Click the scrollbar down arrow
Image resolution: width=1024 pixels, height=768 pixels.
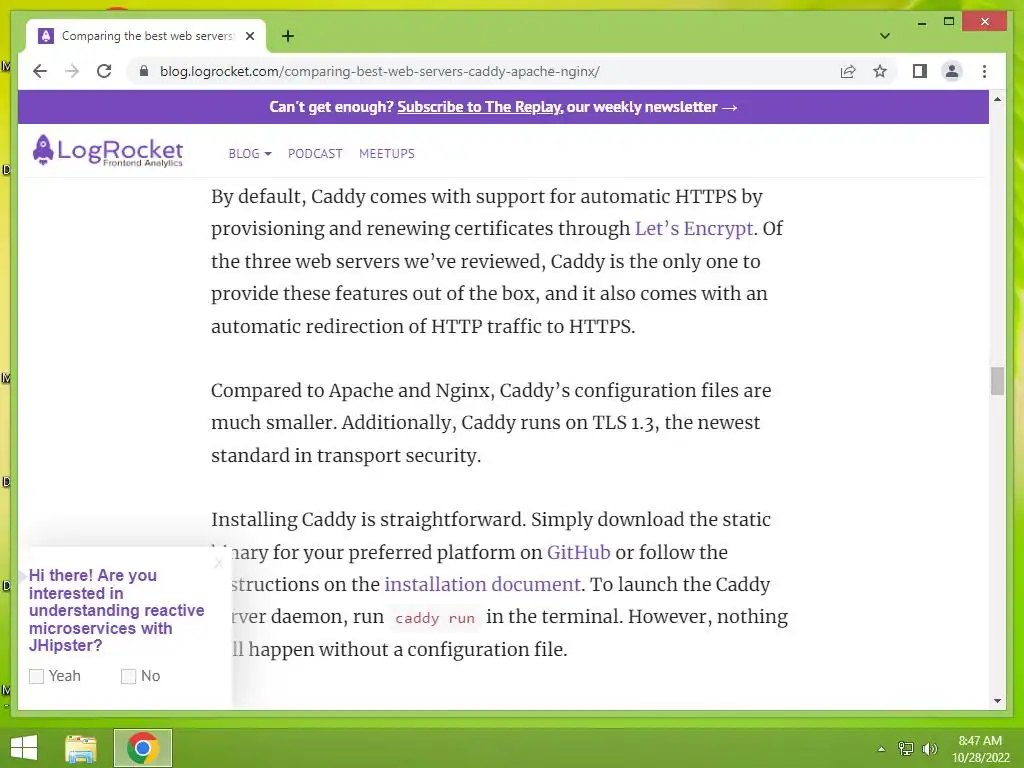pos(997,701)
